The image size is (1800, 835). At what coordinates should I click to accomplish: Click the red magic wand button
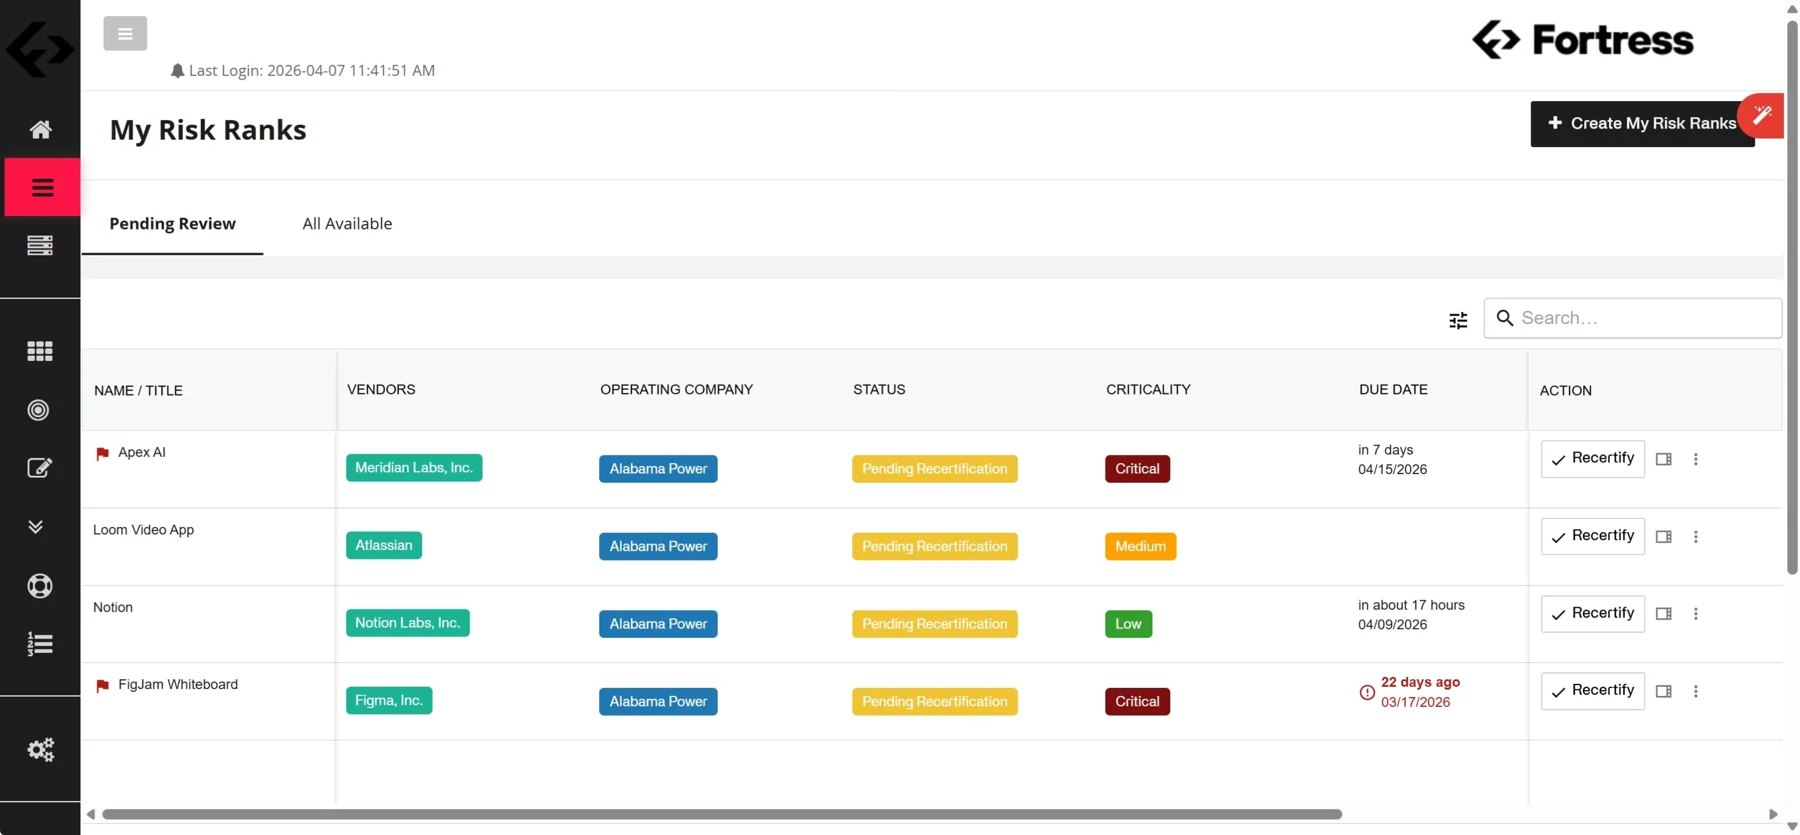pyautogui.click(x=1762, y=115)
